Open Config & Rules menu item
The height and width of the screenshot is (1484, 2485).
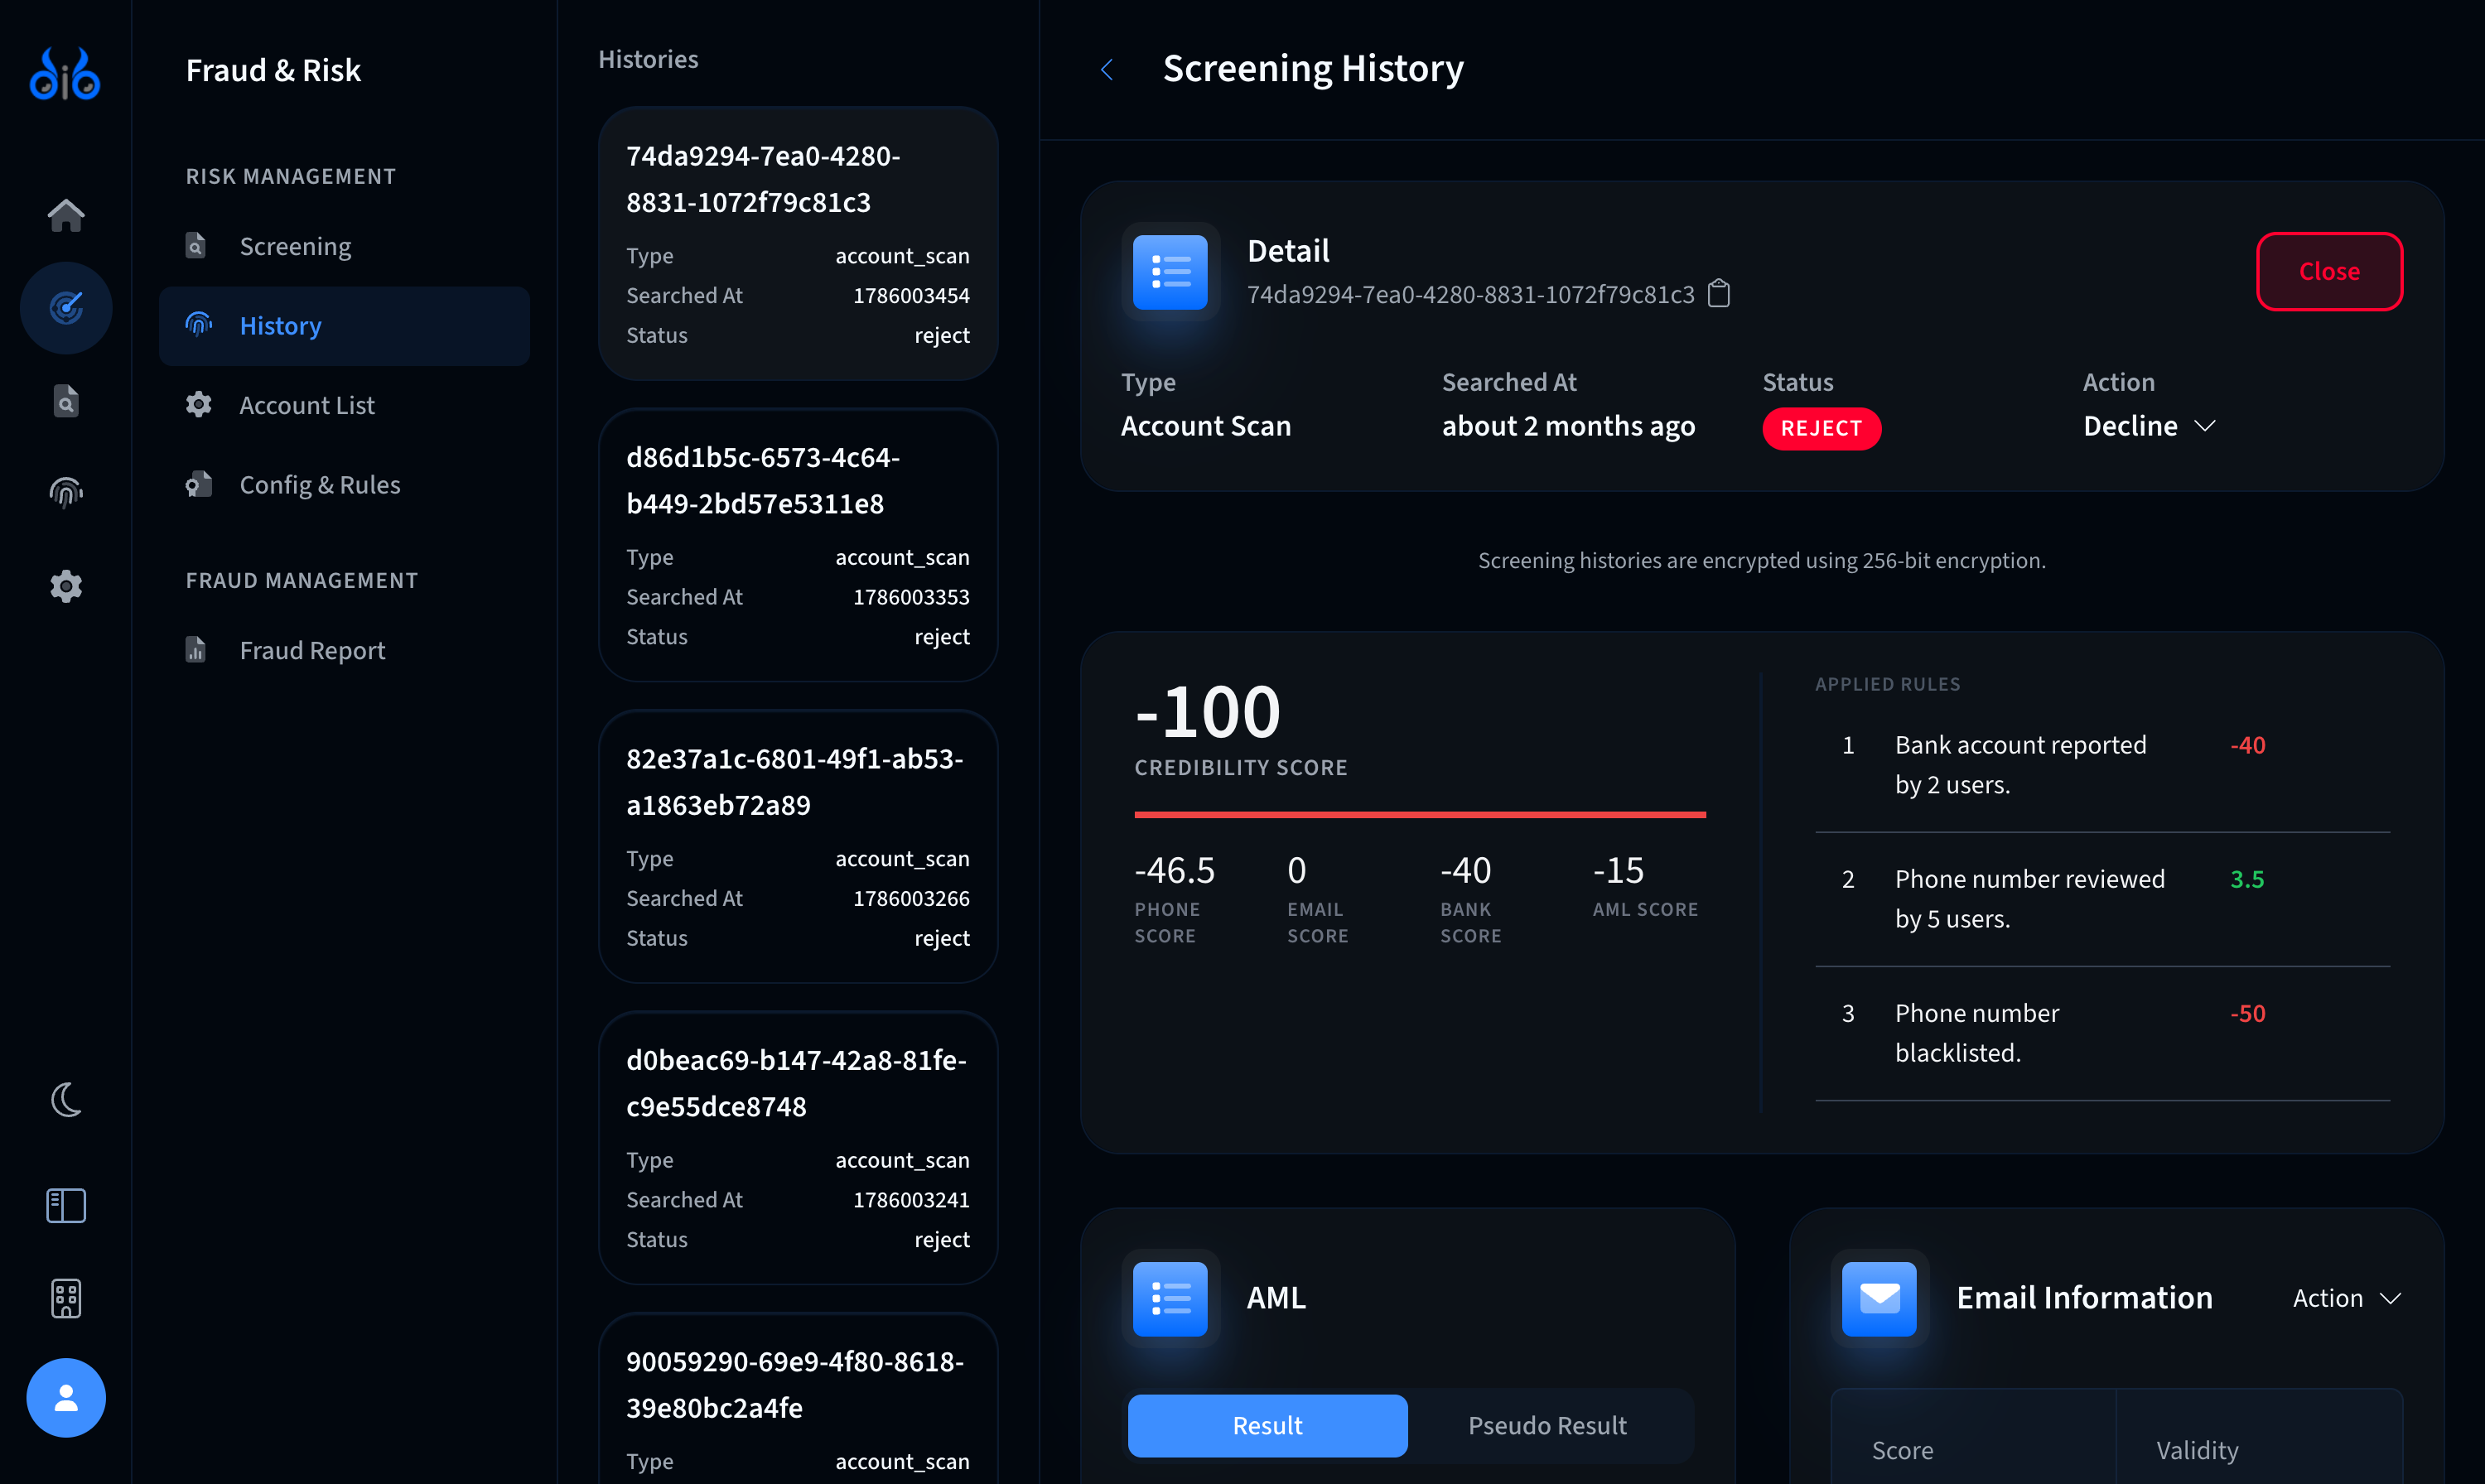344,485
